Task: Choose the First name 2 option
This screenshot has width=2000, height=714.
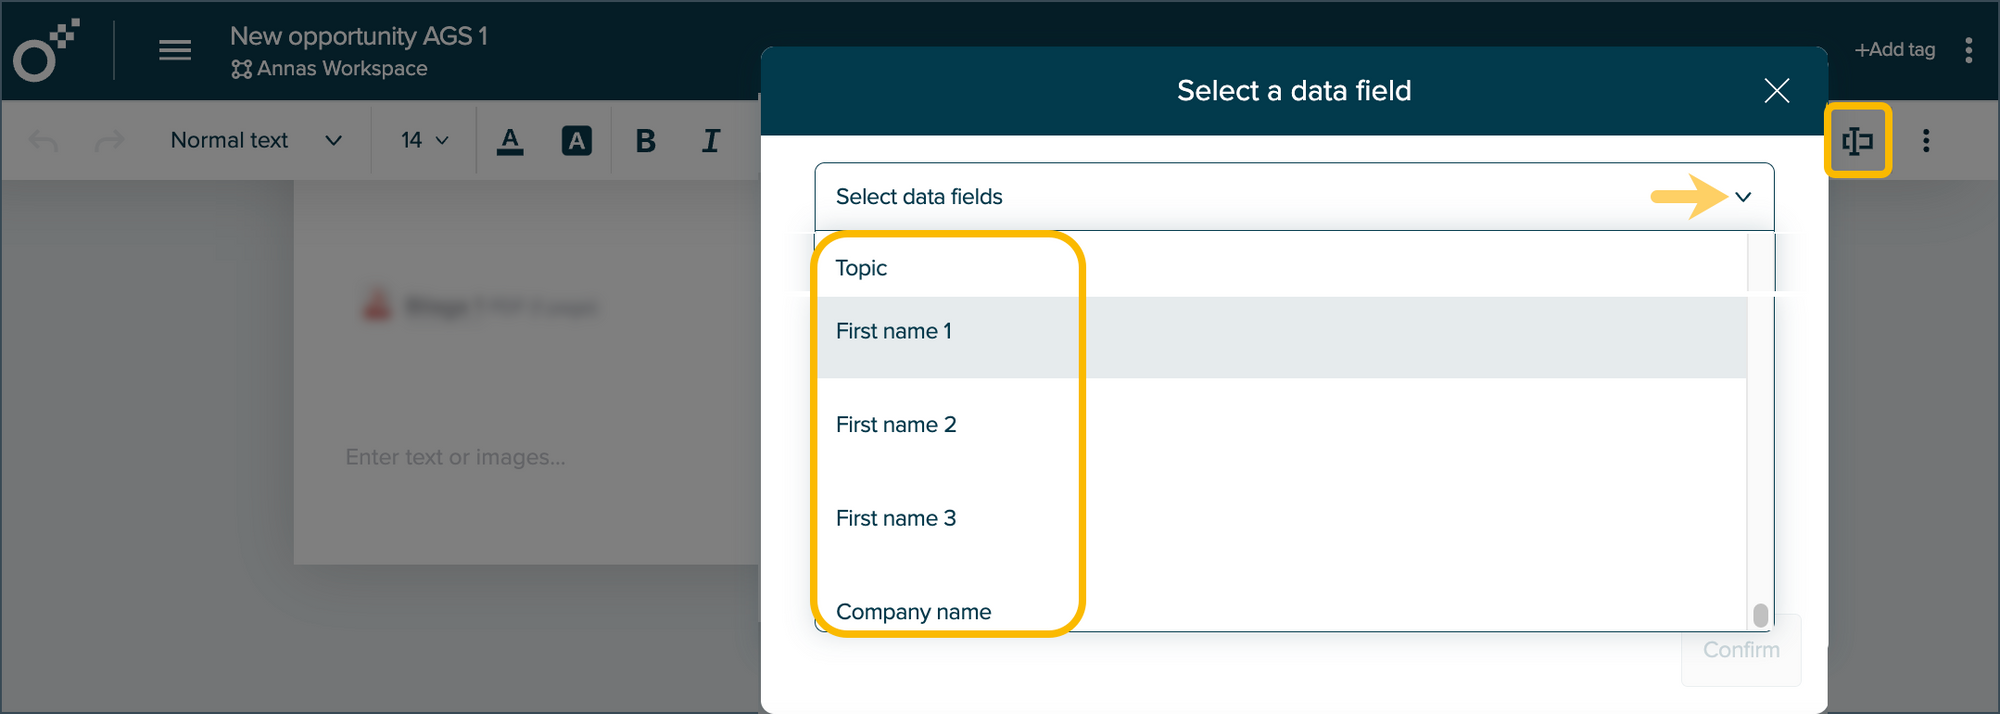Action: point(1282,425)
